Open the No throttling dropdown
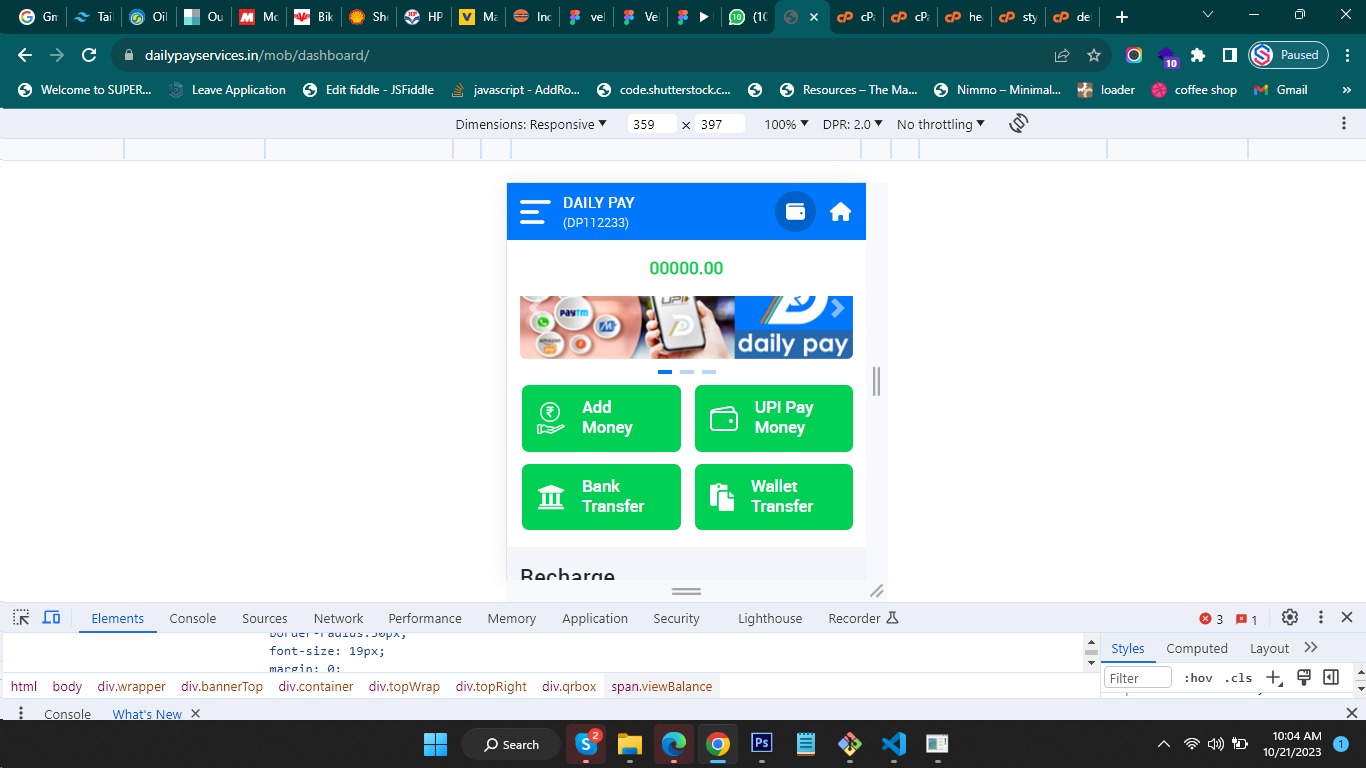 click(x=940, y=124)
